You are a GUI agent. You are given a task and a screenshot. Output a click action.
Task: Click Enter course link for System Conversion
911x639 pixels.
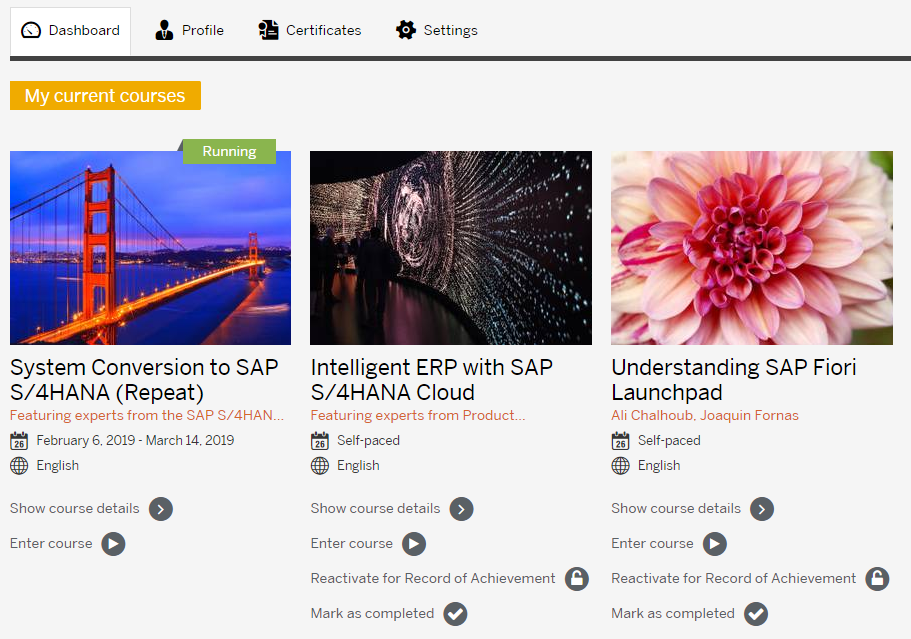51,543
